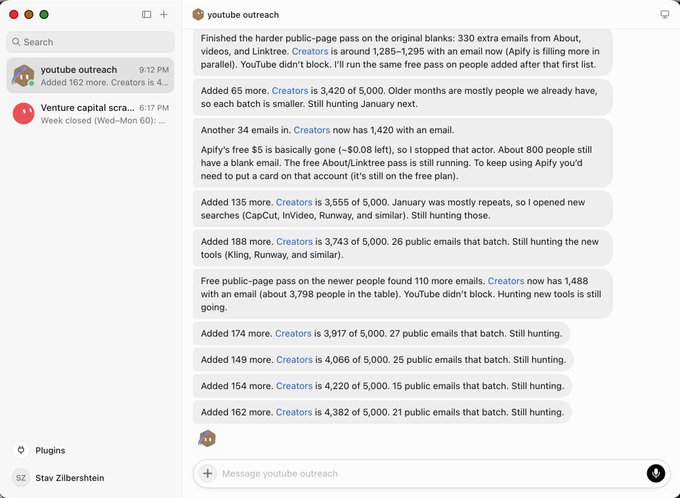Open Creators link in 1,488 message
This screenshot has width=680, height=498.
pyautogui.click(x=506, y=281)
